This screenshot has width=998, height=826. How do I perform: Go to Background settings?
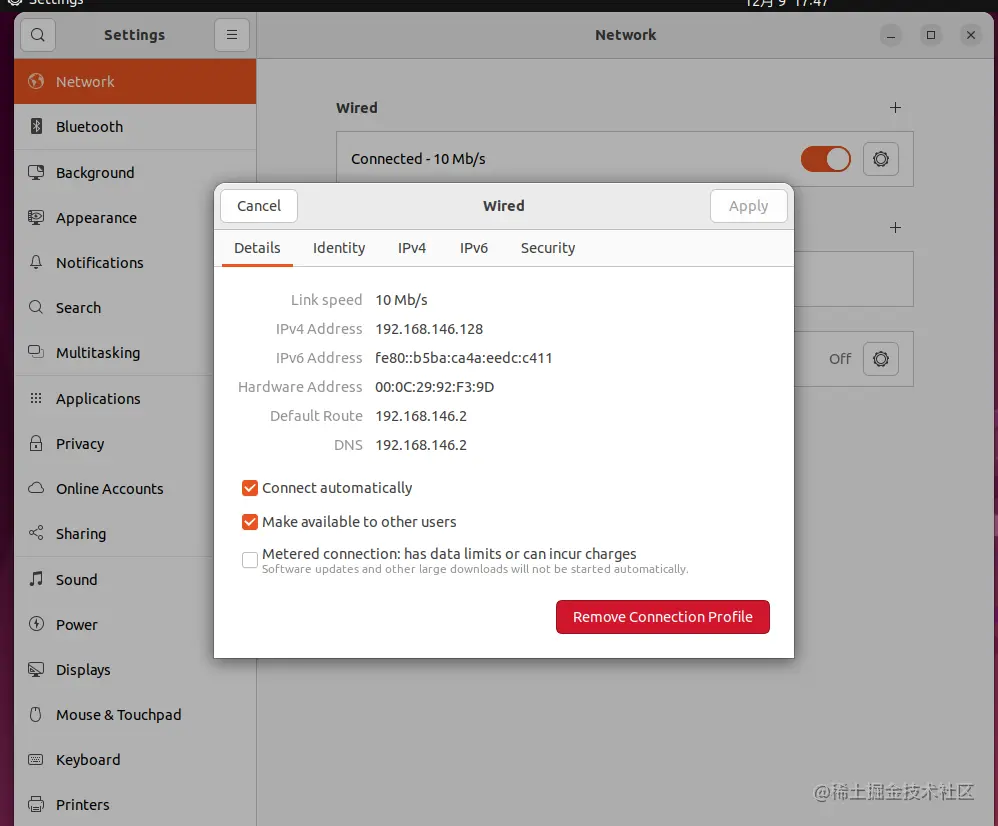point(95,172)
